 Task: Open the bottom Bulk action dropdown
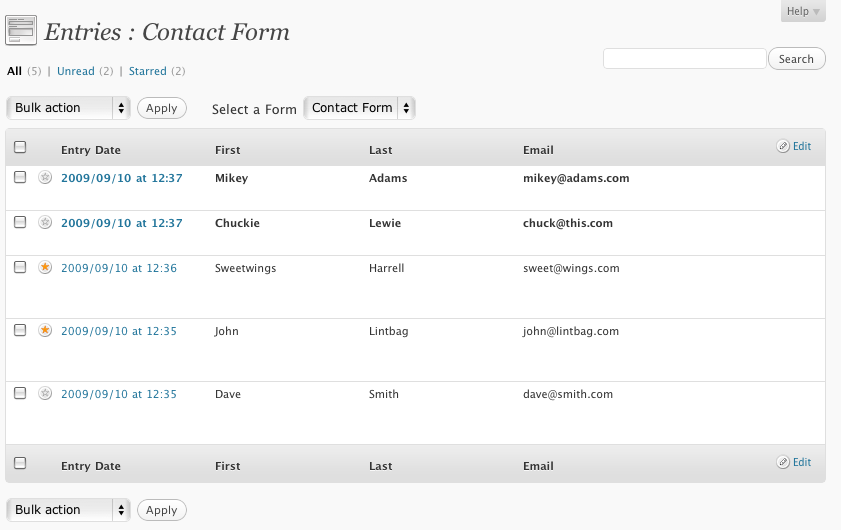click(68, 510)
